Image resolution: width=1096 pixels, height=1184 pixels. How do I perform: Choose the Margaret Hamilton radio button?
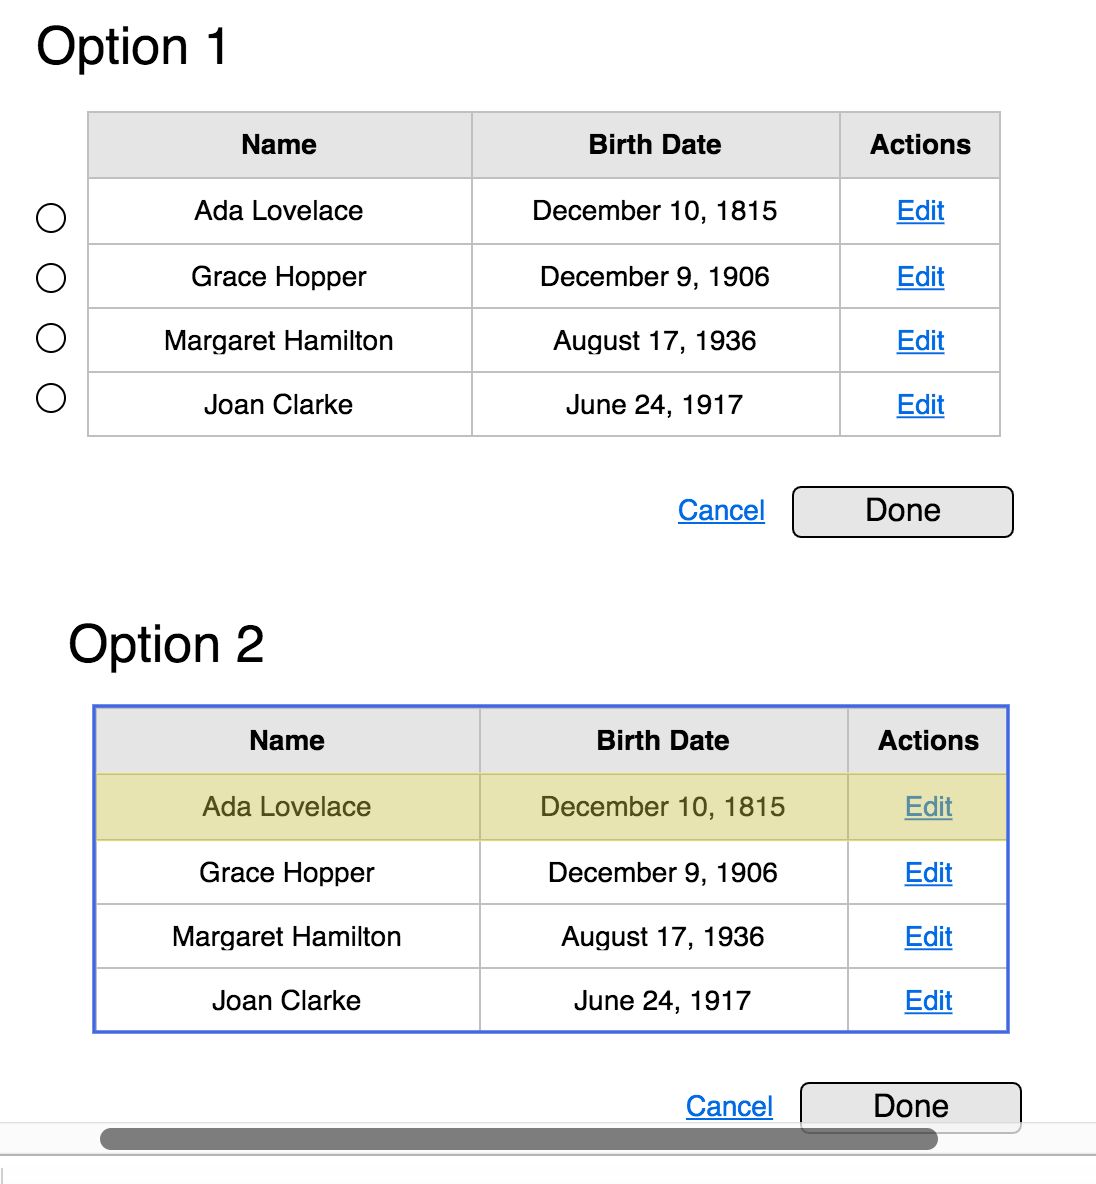[x=51, y=338]
